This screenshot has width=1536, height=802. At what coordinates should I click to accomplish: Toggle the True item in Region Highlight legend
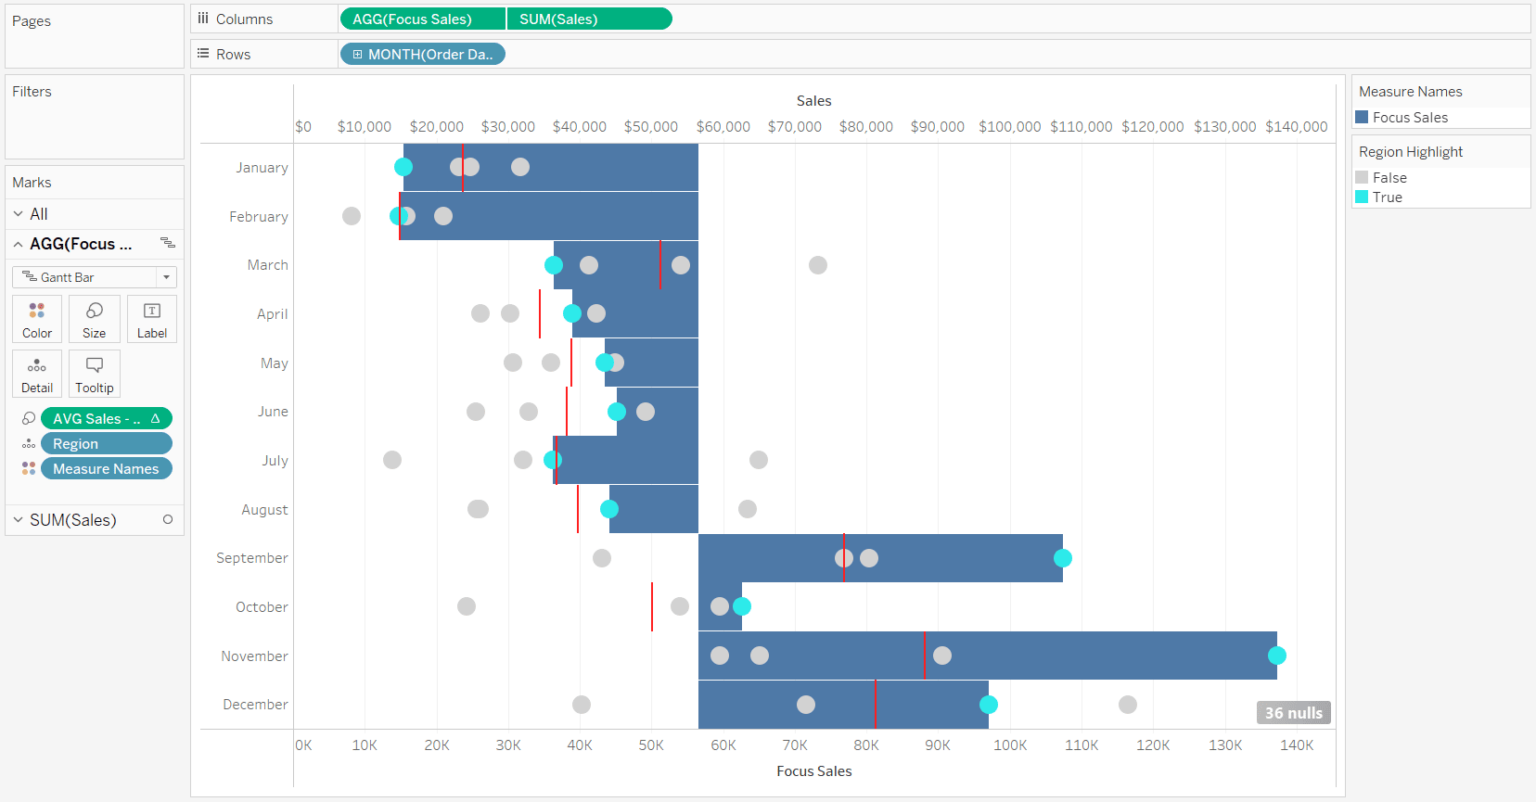pyautogui.click(x=1364, y=197)
